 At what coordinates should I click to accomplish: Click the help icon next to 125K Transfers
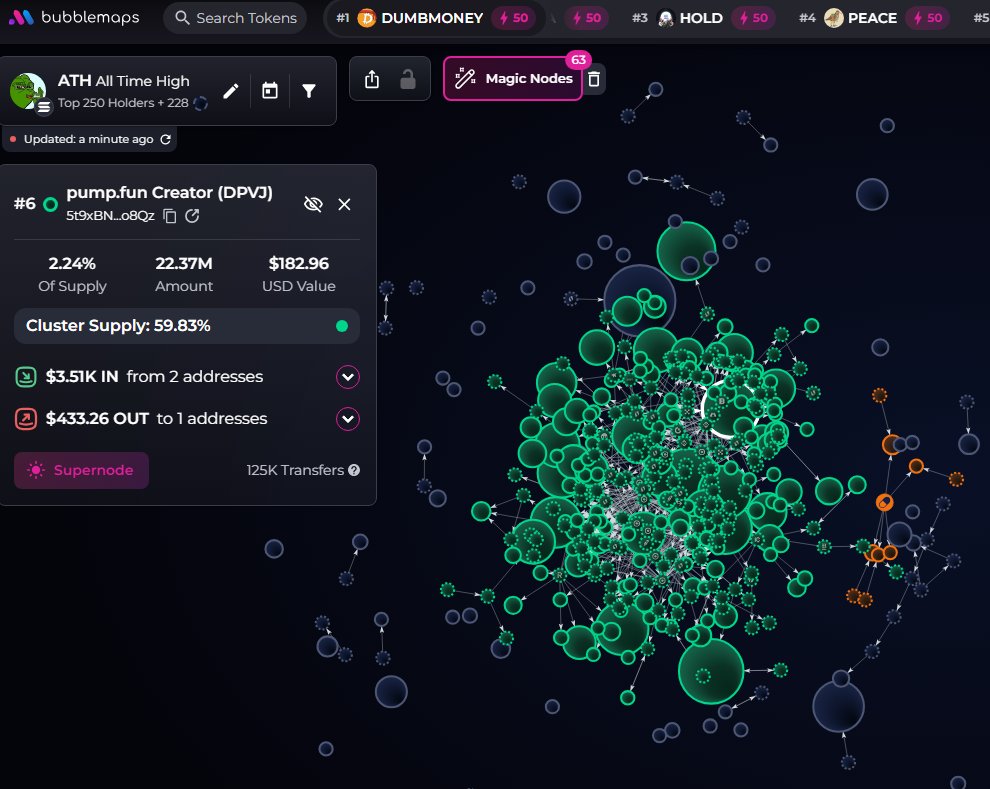pyautogui.click(x=354, y=470)
